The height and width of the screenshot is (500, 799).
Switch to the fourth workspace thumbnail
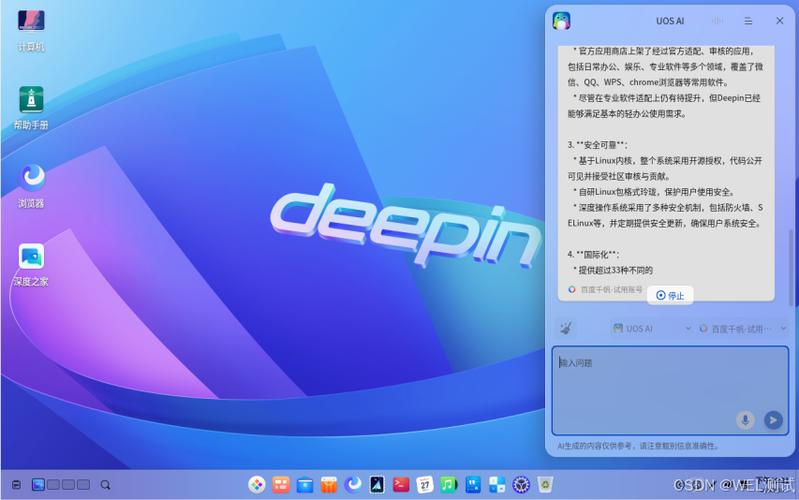[84, 484]
